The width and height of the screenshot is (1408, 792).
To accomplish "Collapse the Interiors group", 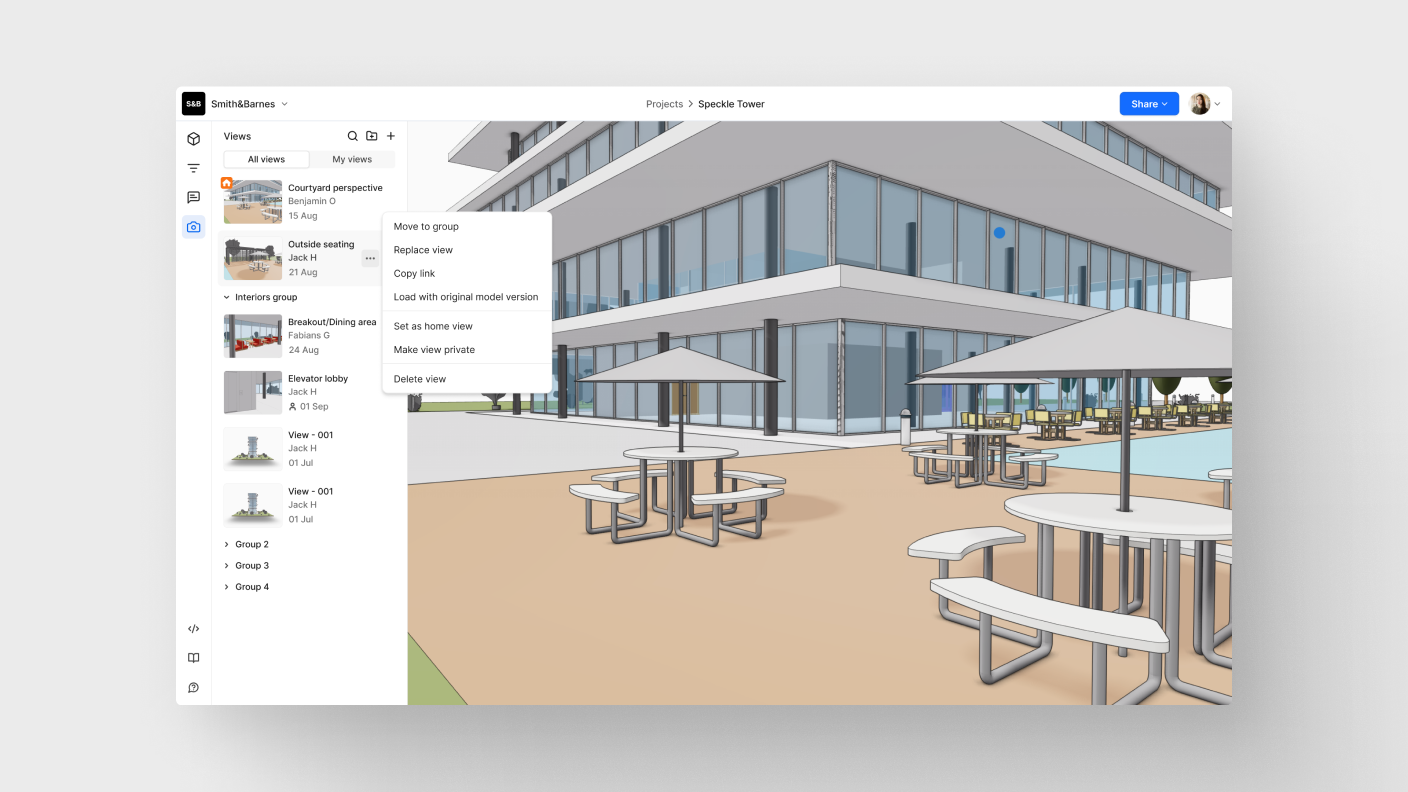I will [225, 297].
